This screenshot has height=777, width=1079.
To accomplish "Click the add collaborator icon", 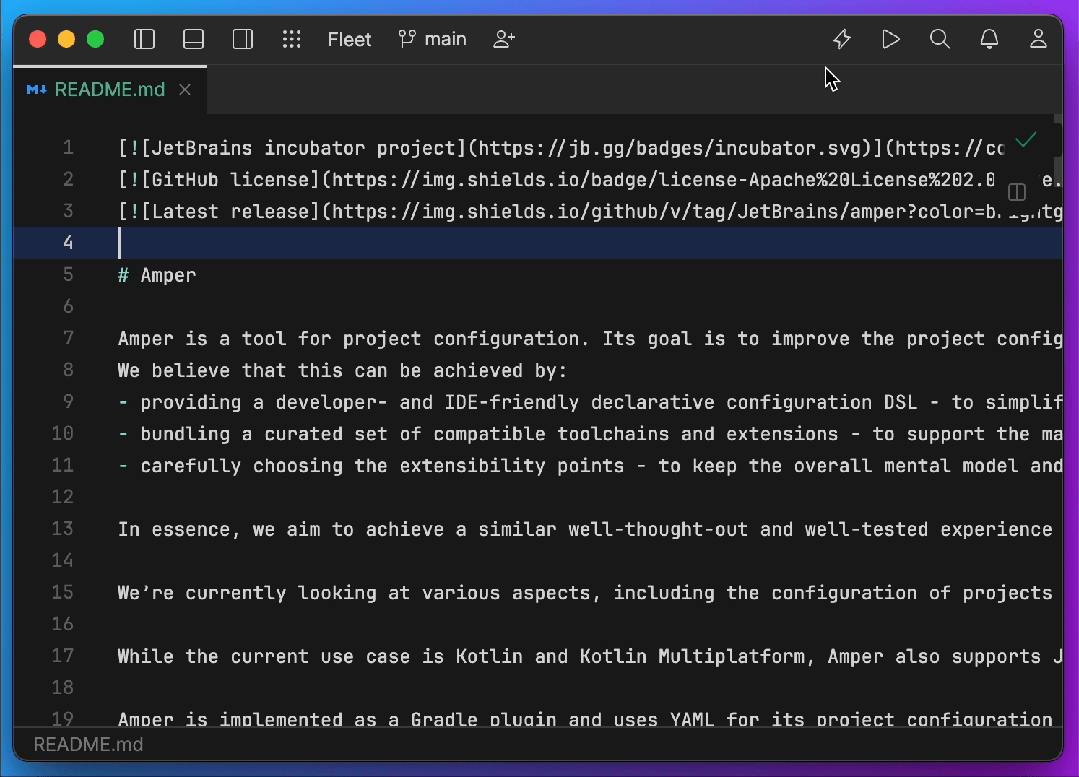I will (504, 39).
